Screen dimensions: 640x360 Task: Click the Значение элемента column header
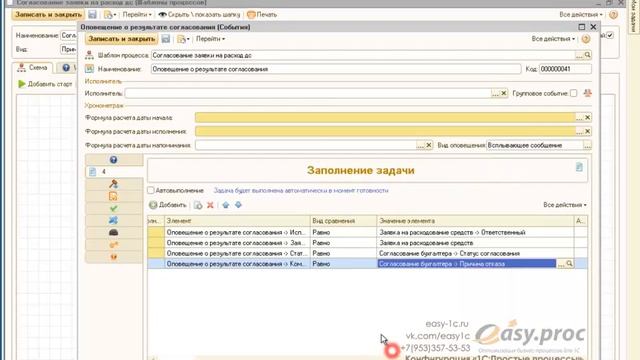point(475,221)
